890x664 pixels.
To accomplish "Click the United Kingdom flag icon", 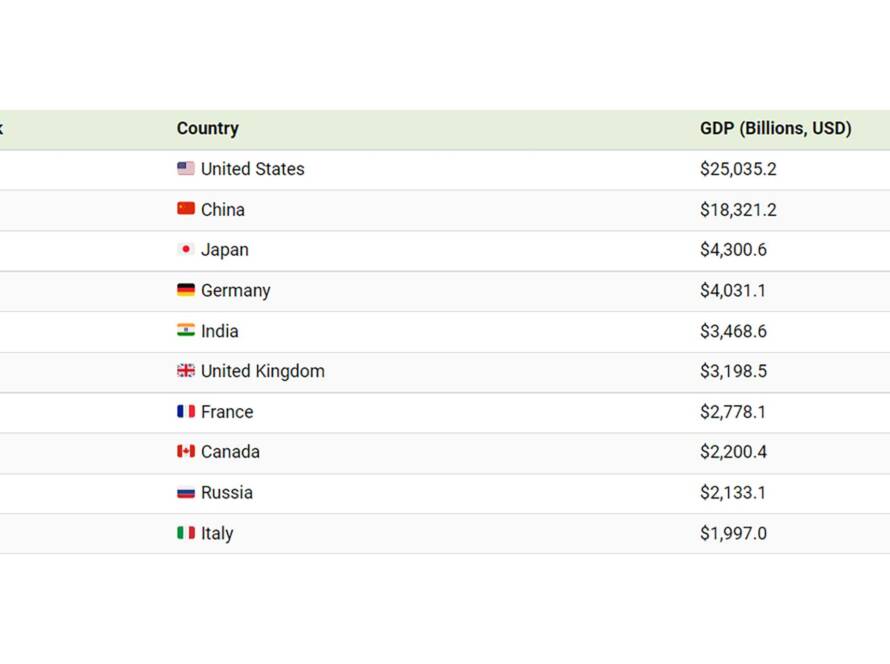I will 186,371.
